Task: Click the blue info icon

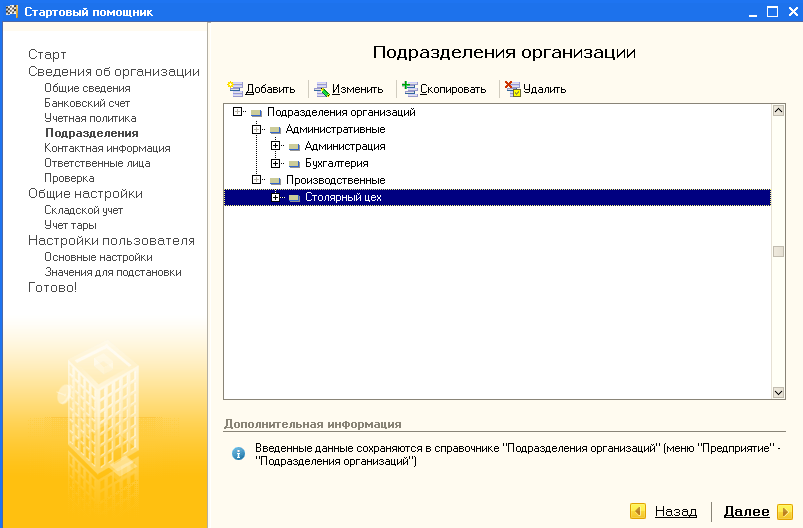Action: click(238, 454)
